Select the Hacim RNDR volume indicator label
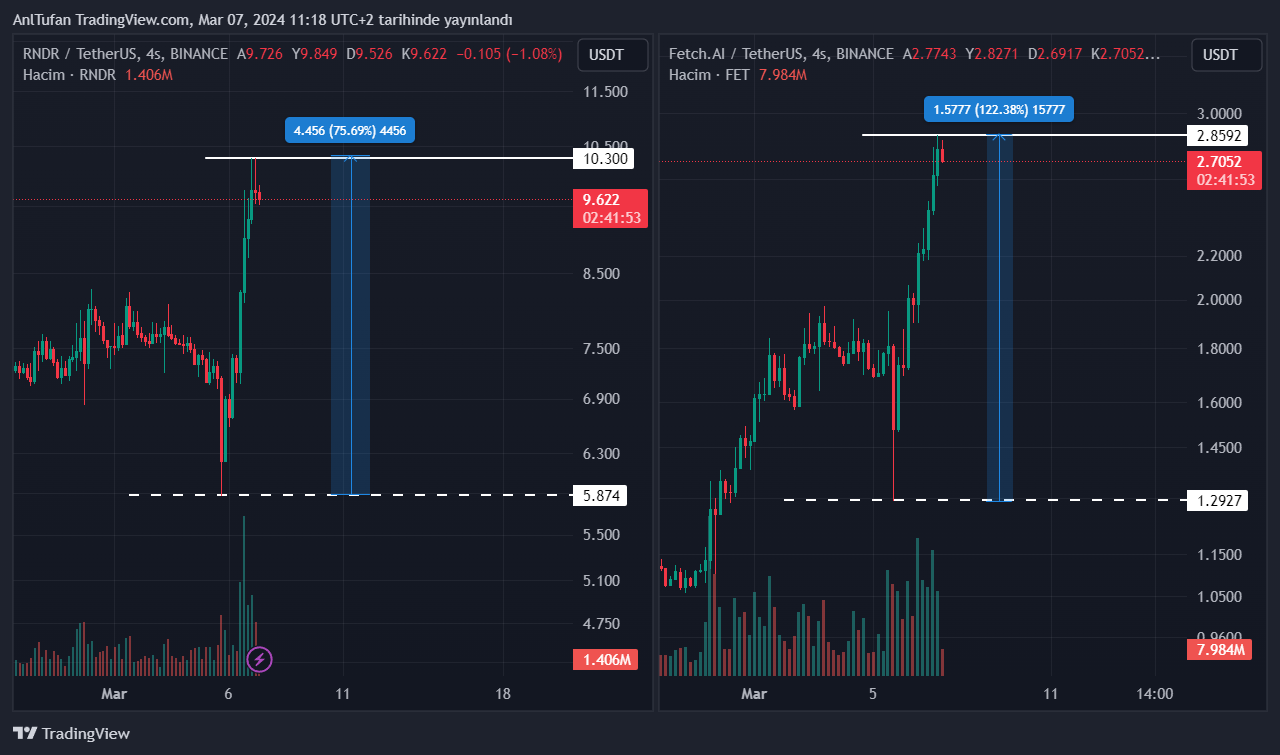 click(69, 75)
